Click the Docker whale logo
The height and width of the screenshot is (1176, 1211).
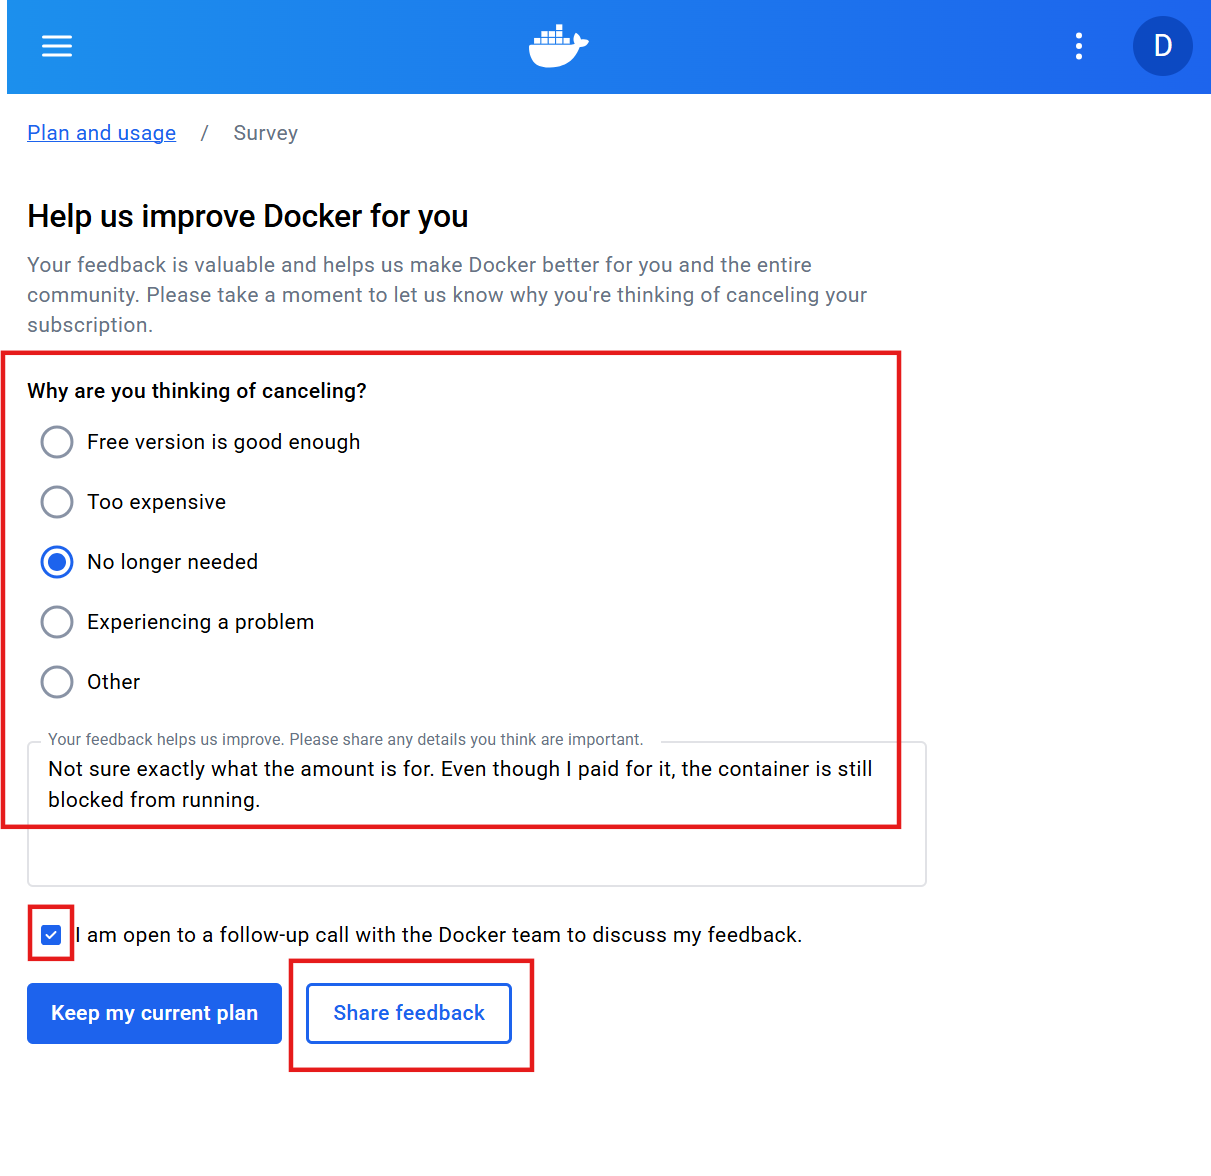[x=558, y=46]
